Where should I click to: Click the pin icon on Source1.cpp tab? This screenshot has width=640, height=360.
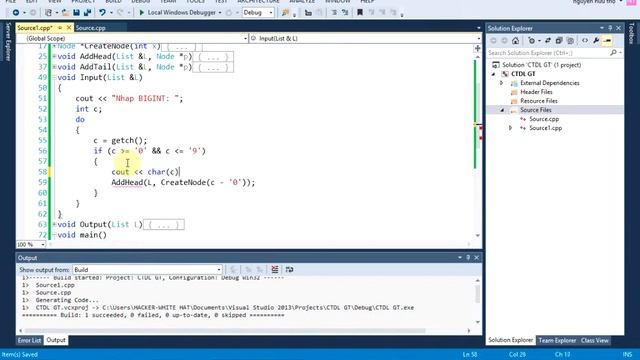(60, 28)
